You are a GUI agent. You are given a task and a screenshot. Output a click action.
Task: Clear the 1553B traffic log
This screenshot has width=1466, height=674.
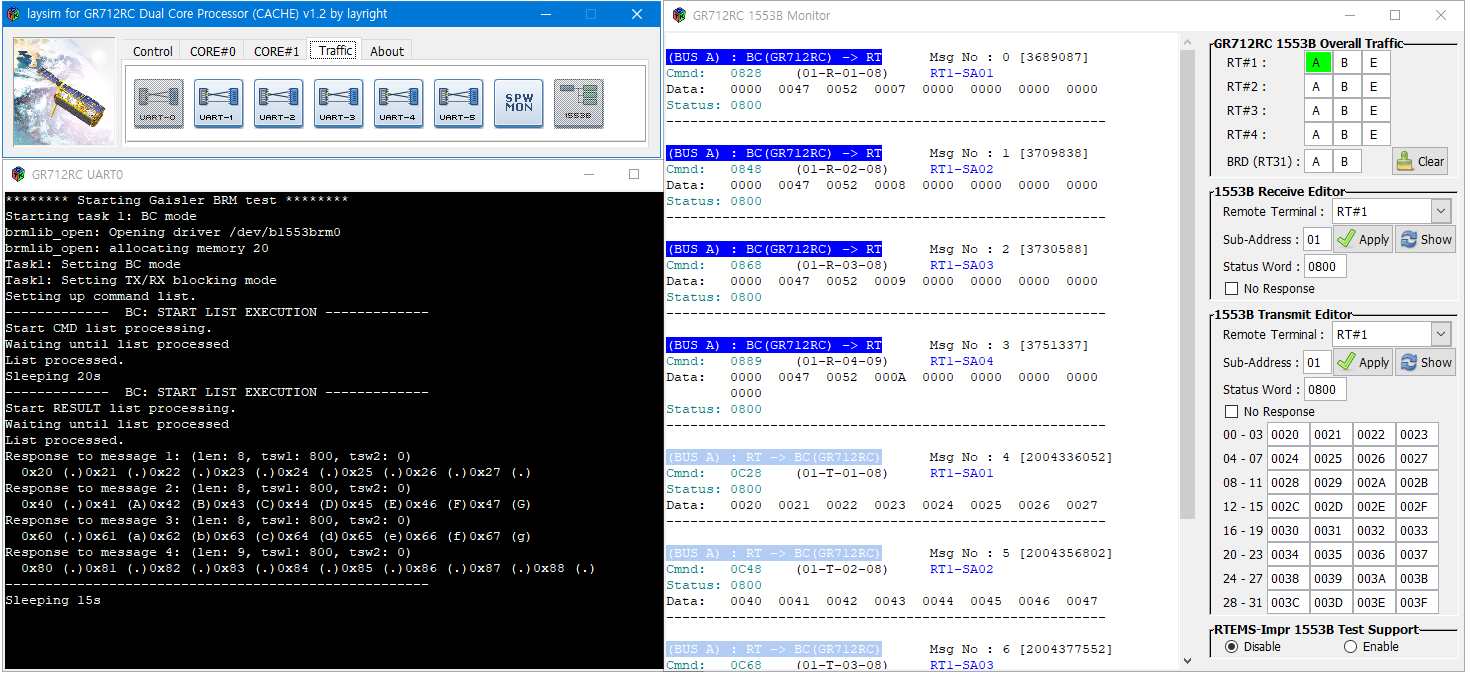pos(1419,160)
